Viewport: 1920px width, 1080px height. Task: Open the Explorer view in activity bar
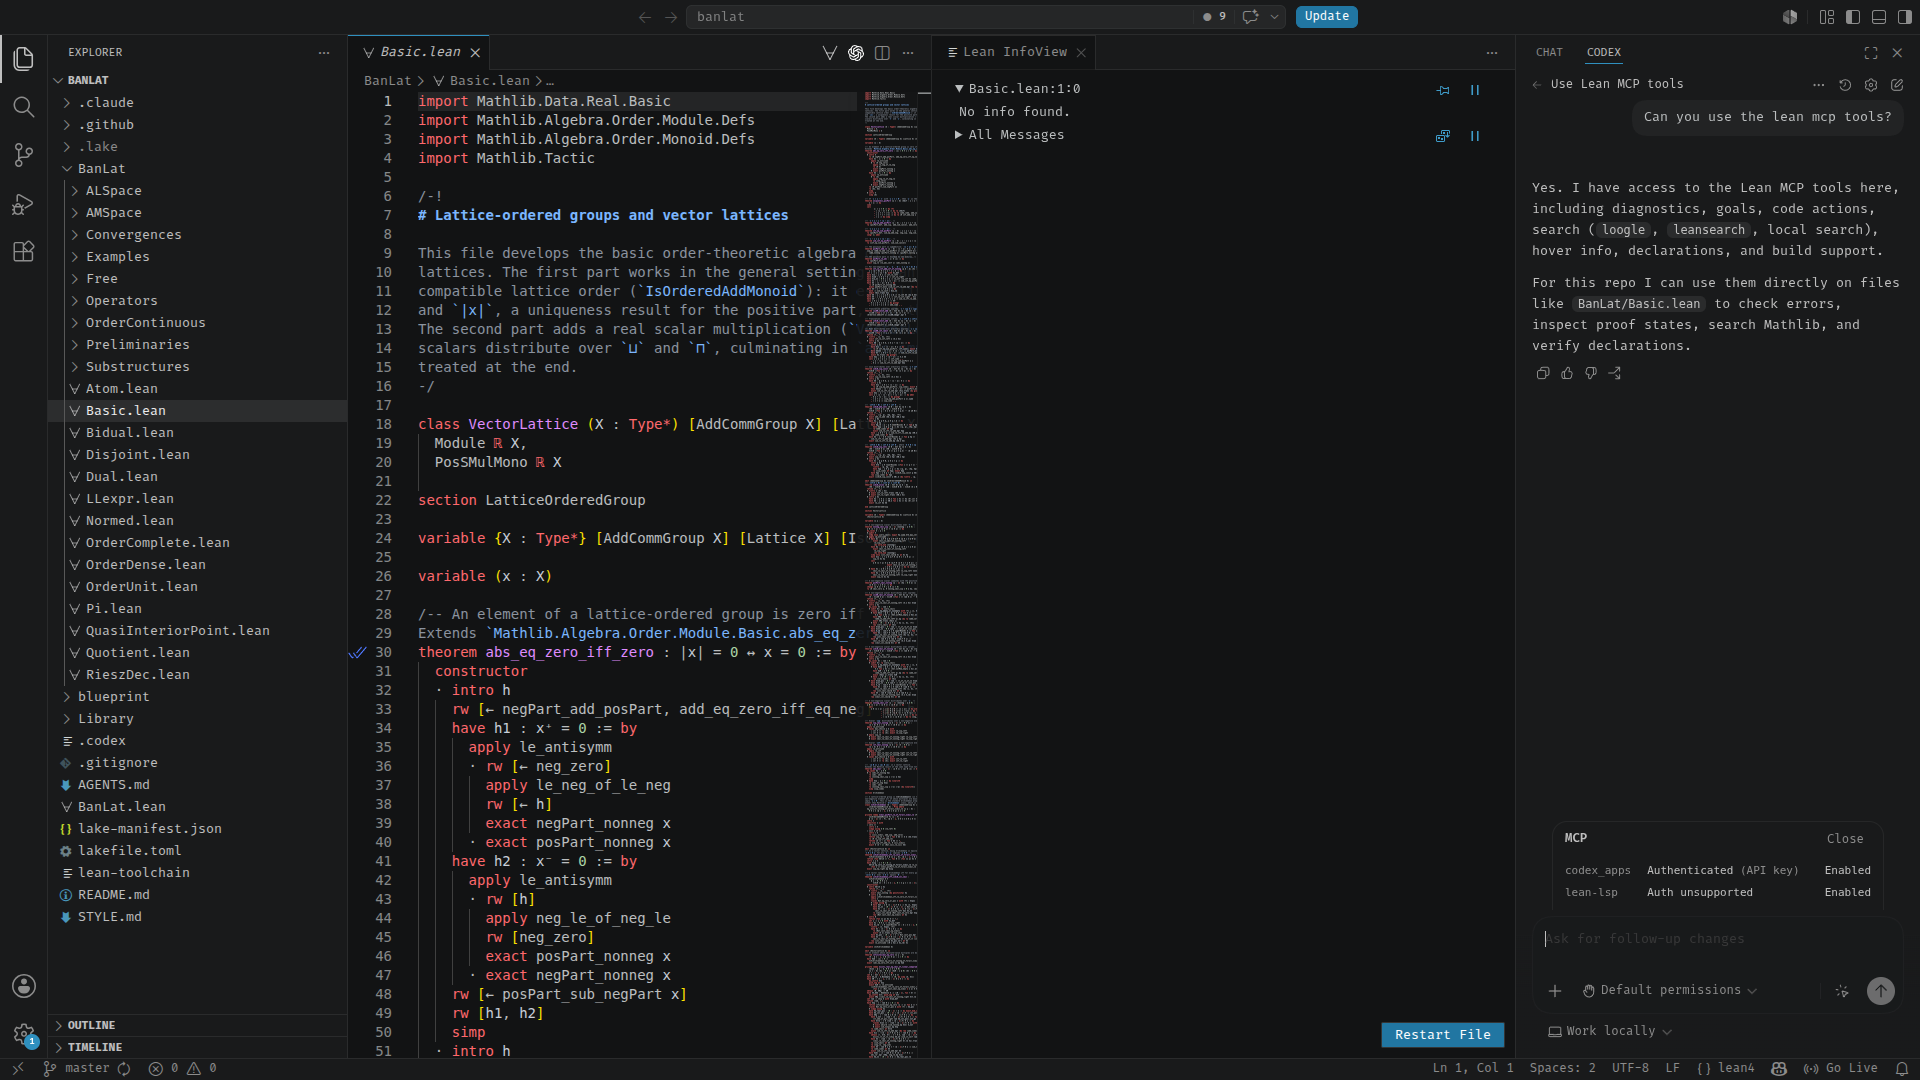(x=24, y=59)
